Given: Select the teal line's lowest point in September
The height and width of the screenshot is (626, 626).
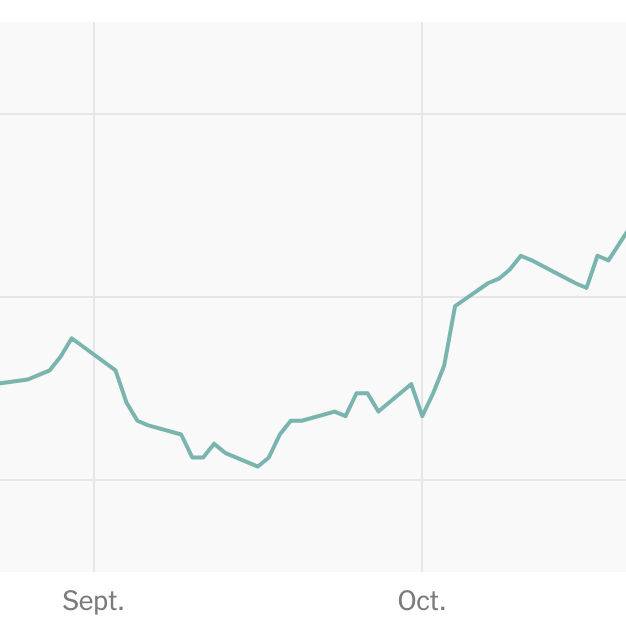Looking at the screenshot, I should point(258,466).
